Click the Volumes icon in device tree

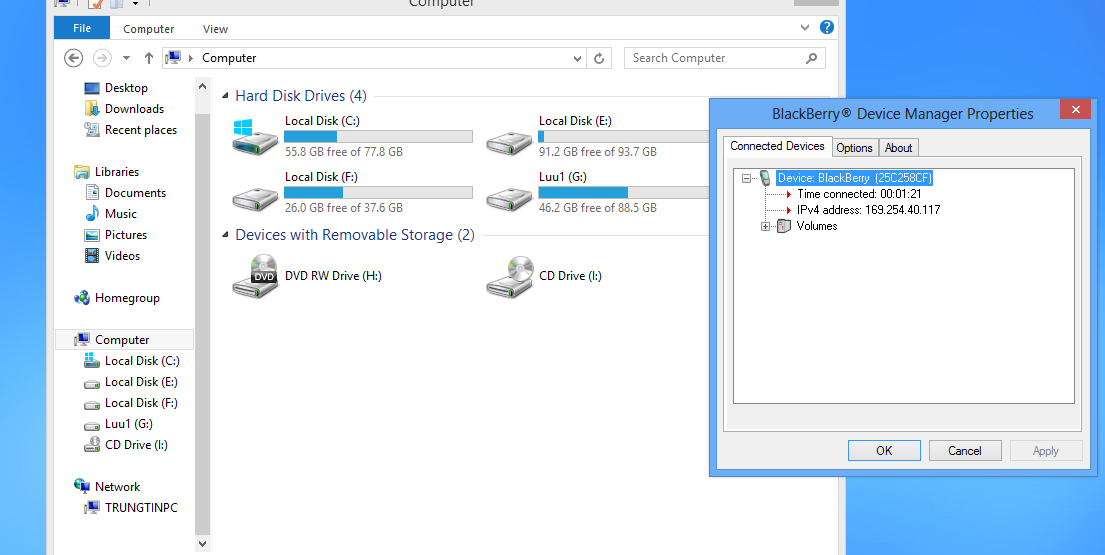784,226
